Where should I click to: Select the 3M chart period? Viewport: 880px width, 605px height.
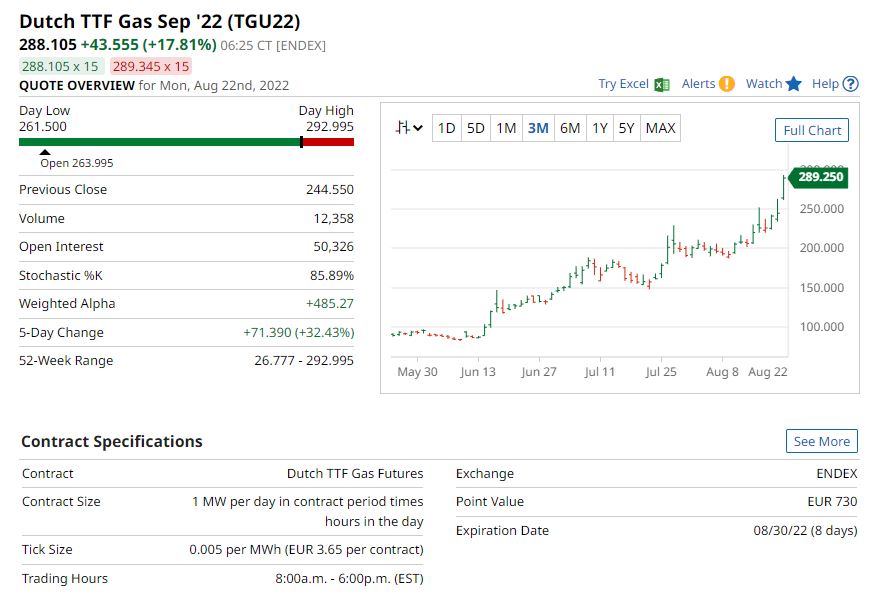(x=538, y=128)
